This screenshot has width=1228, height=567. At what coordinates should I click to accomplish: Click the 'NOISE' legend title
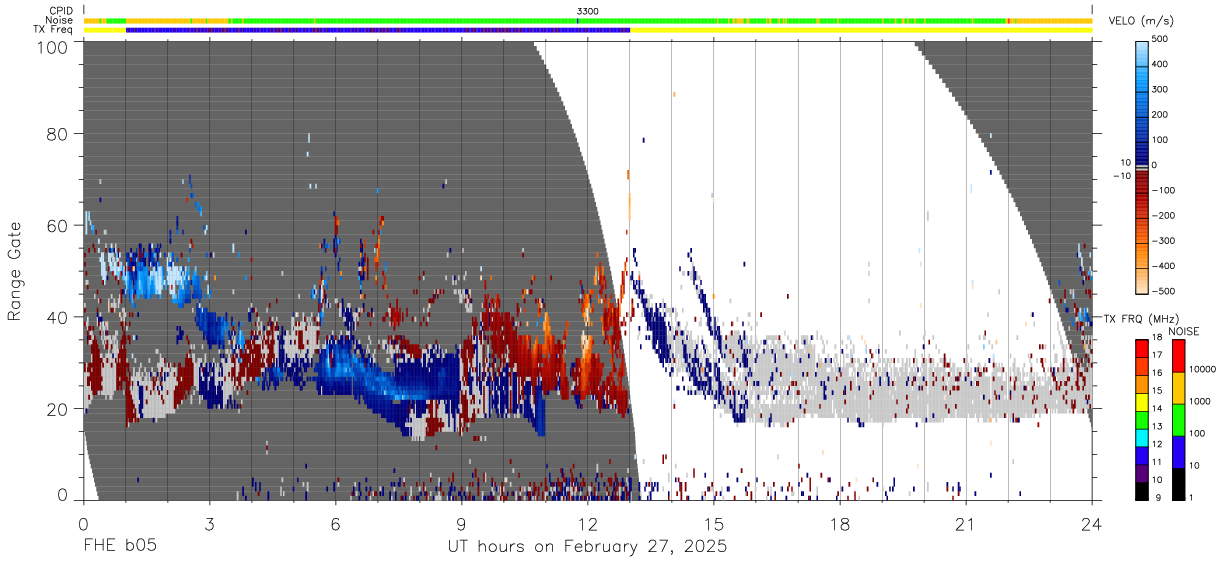1182,331
